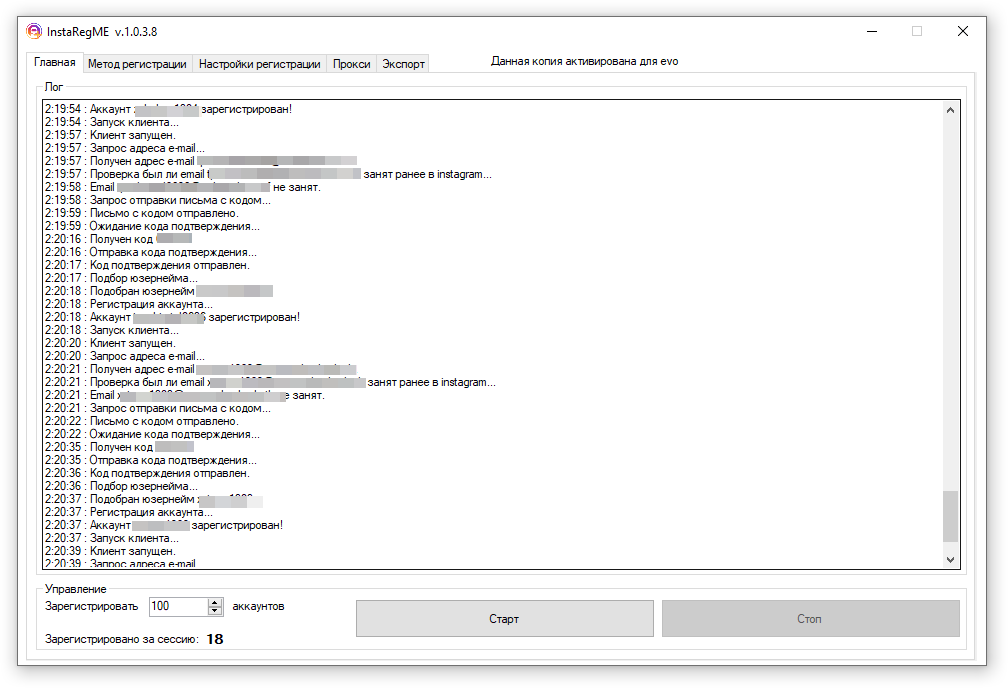Click the log scrollbar up arrow

[950, 110]
